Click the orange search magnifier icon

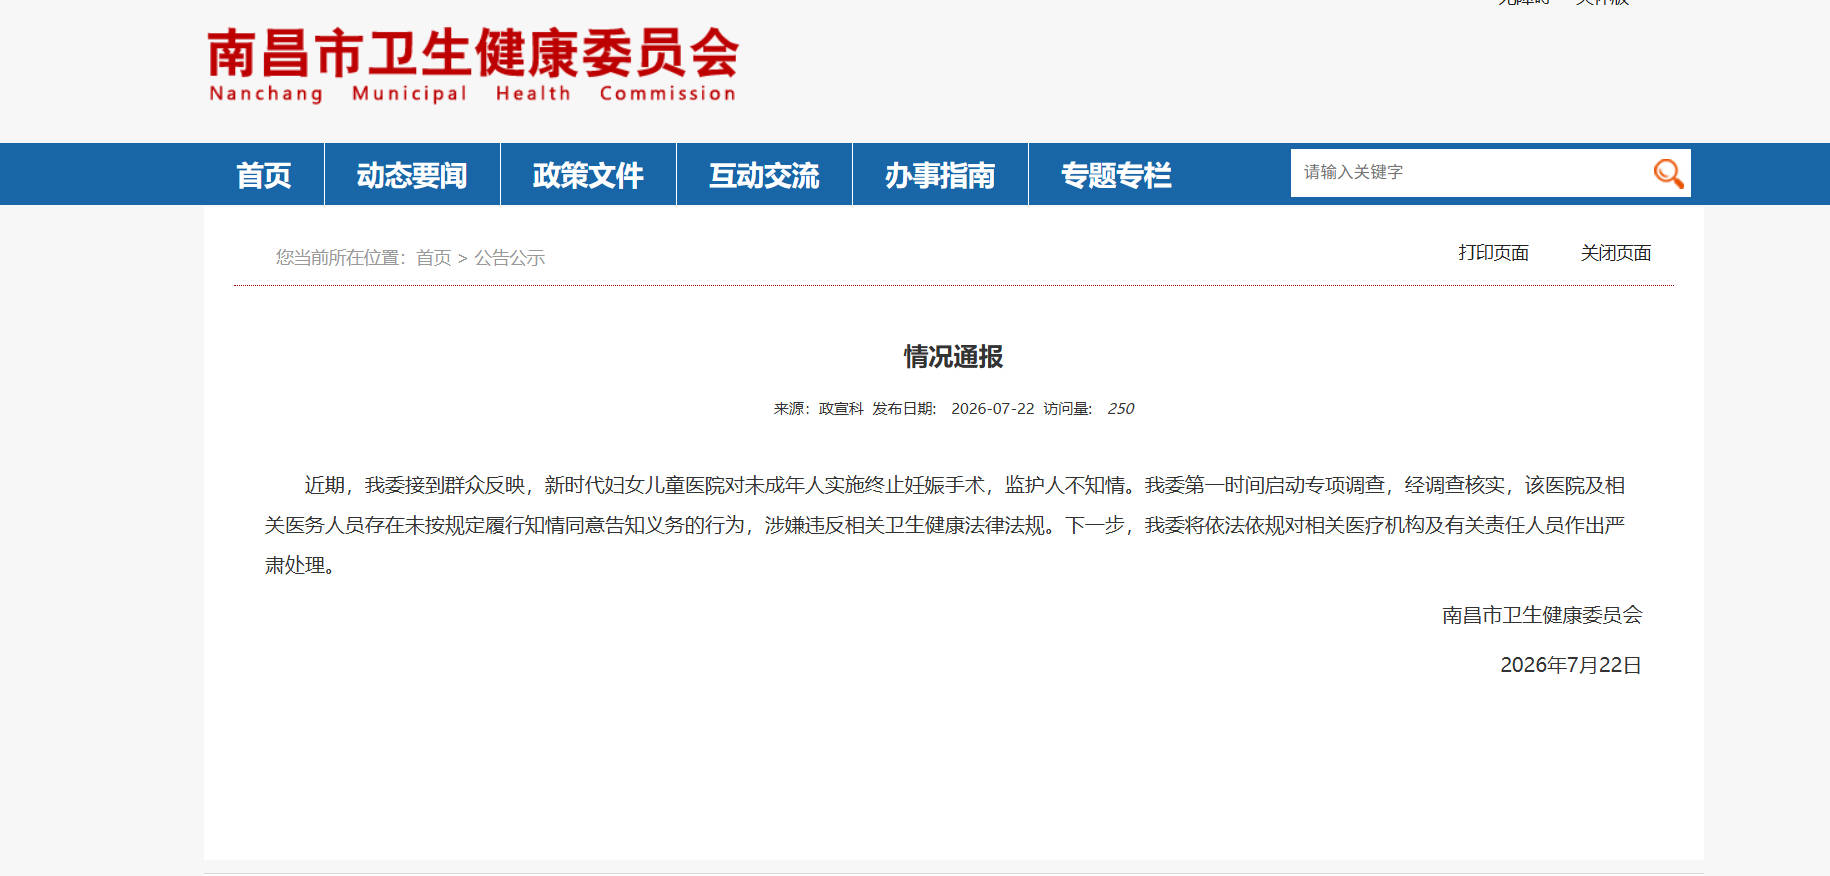coord(1667,173)
